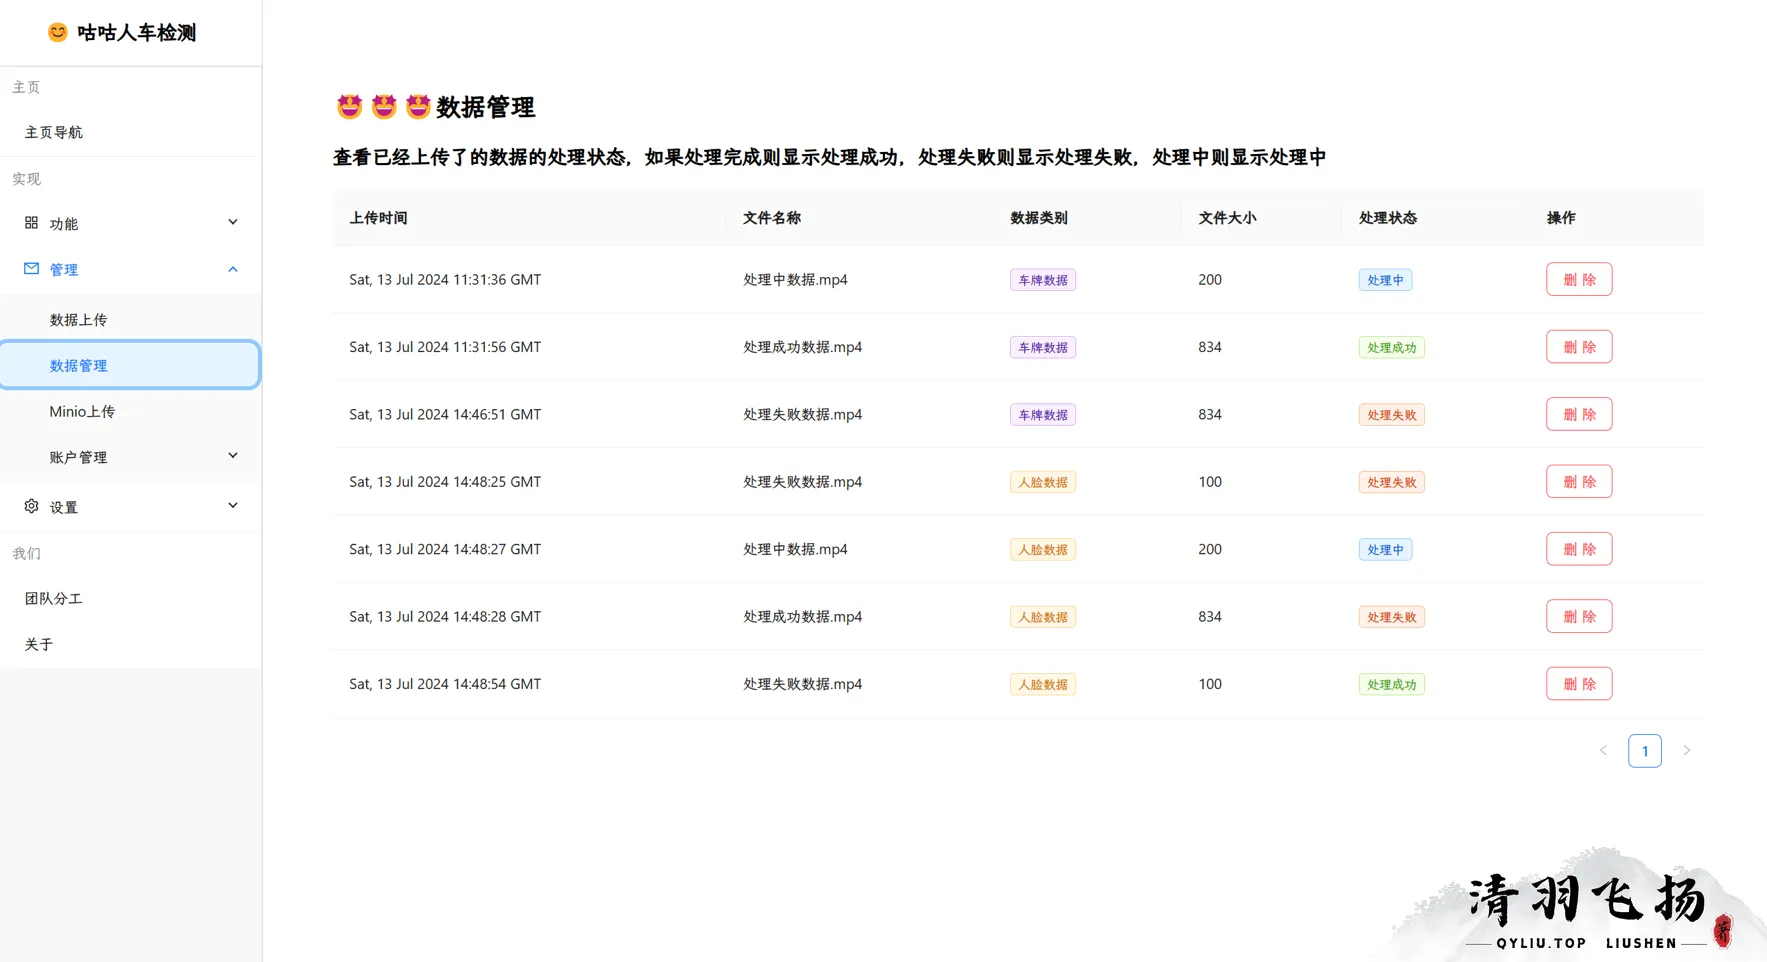Click 删除 on the last table row
The height and width of the screenshot is (962, 1767).
[1578, 683]
